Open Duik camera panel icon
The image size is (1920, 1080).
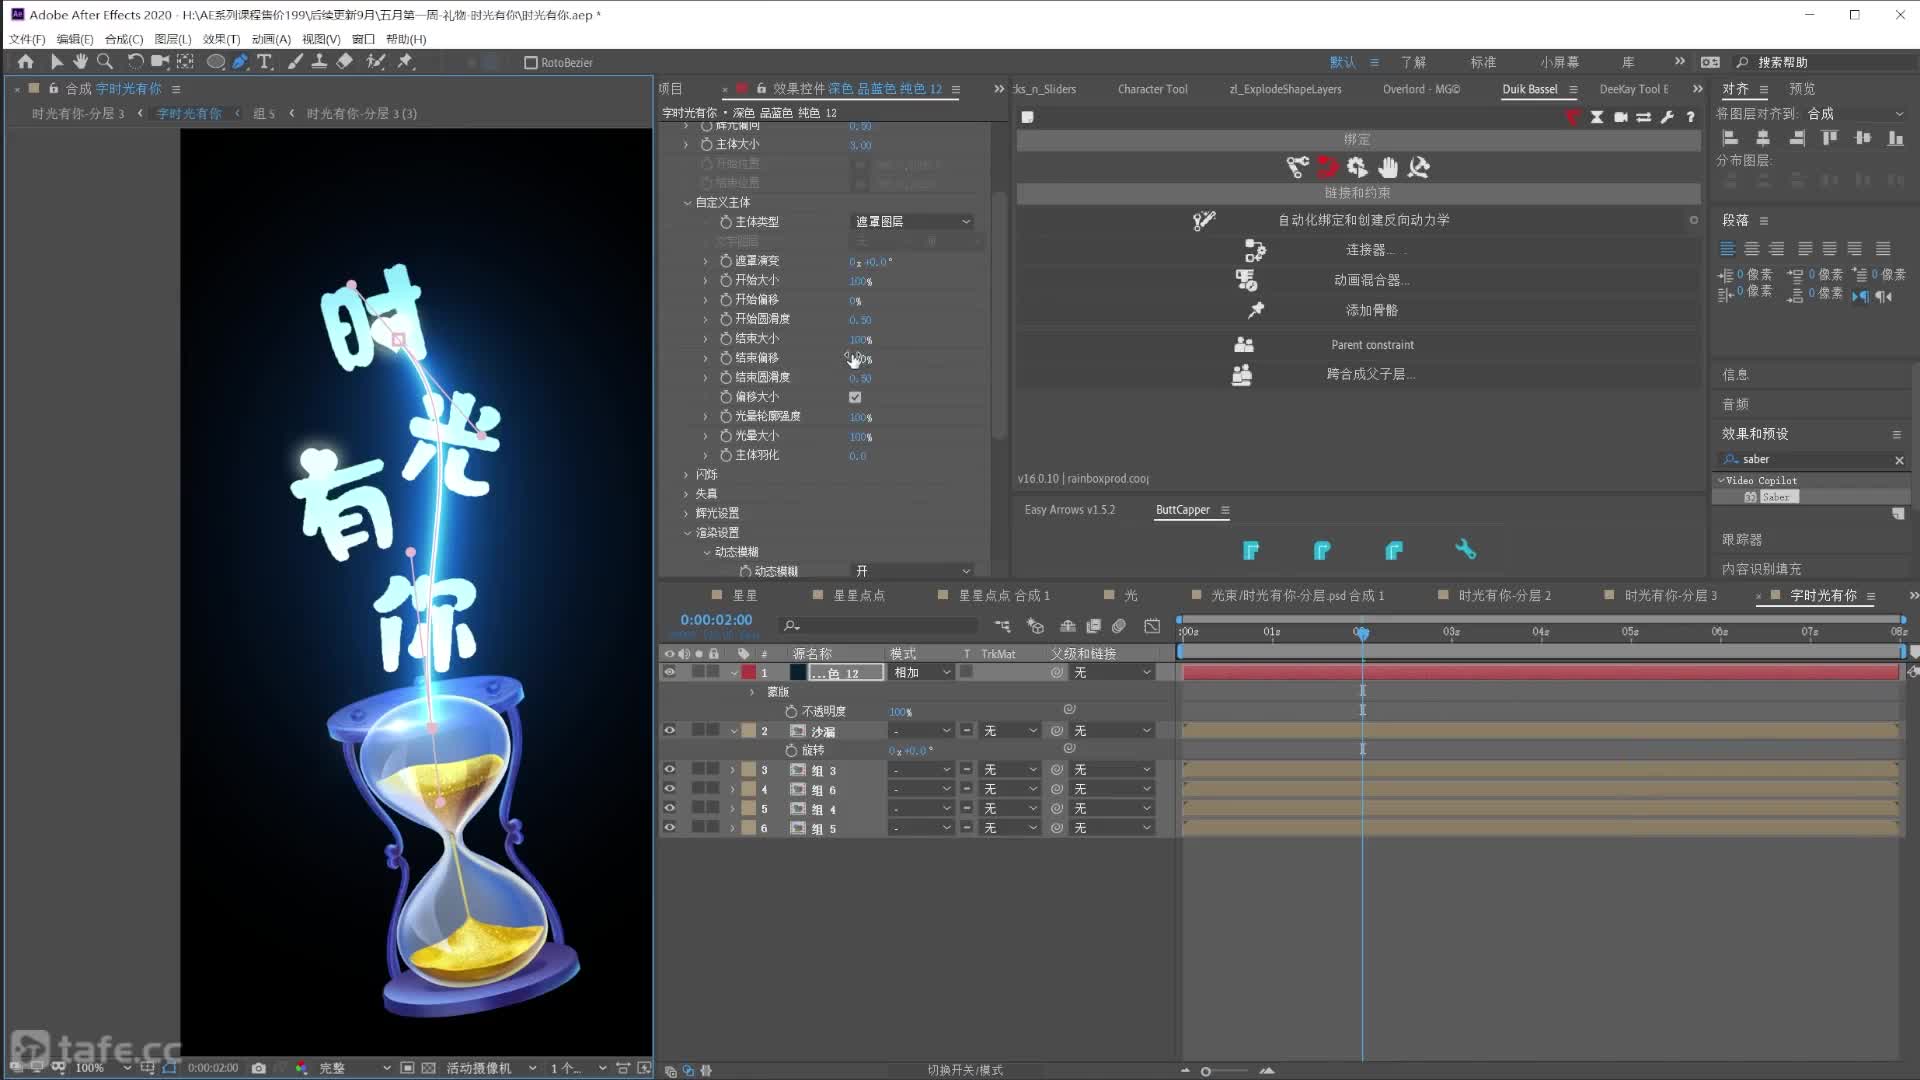(x=1621, y=117)
